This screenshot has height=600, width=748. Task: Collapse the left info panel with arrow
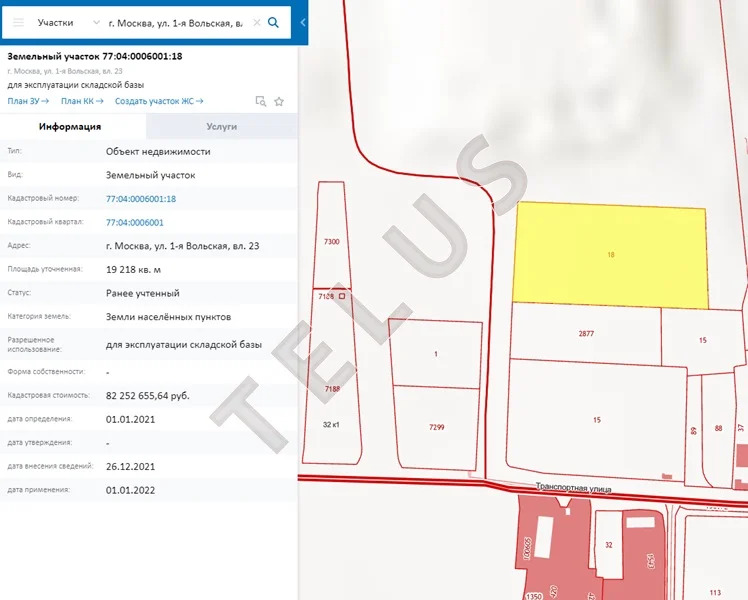pyautogui.click(x=303, y=22)
